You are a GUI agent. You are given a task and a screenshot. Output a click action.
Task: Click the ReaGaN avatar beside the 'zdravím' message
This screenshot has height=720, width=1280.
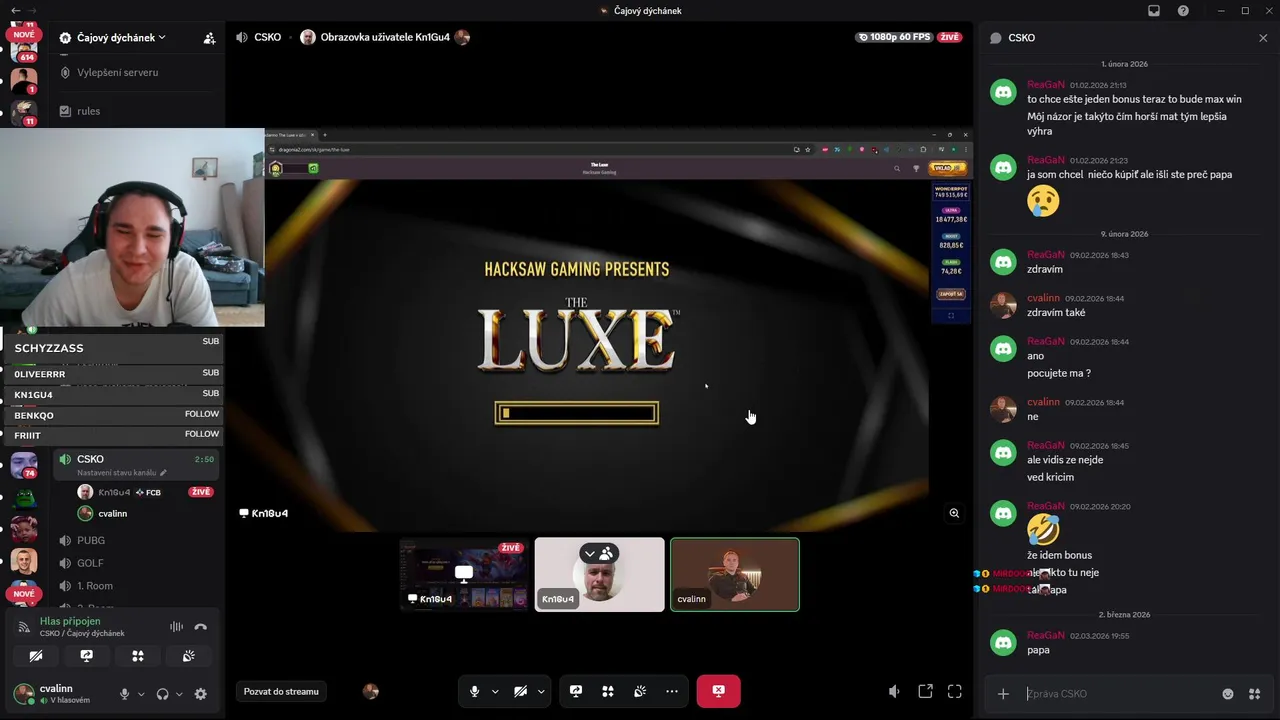click(x=1003, y=262)
